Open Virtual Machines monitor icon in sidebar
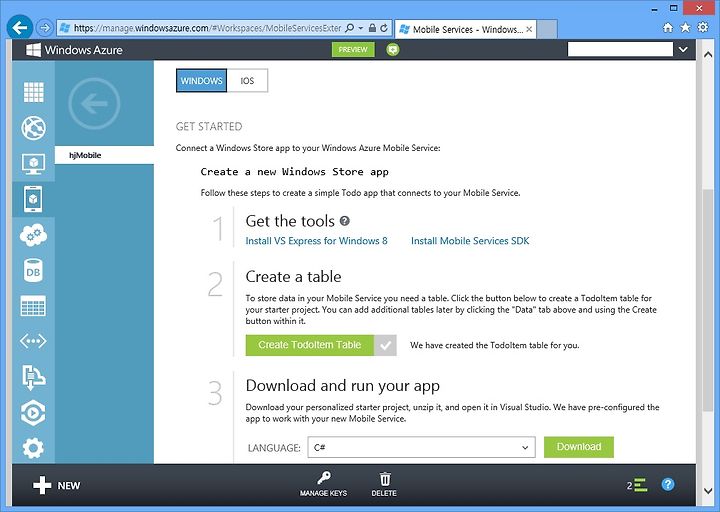The height and width of the screenshot is (512, 720). [x=34, y=164]
